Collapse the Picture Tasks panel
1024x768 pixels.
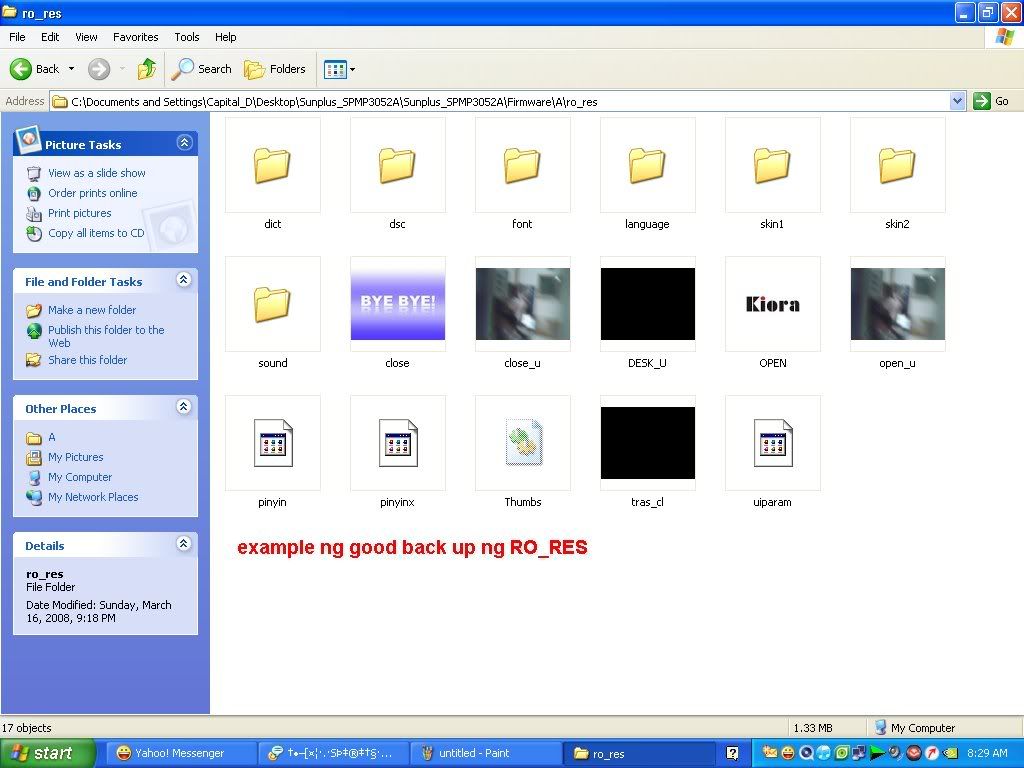[x=185, y=142]
